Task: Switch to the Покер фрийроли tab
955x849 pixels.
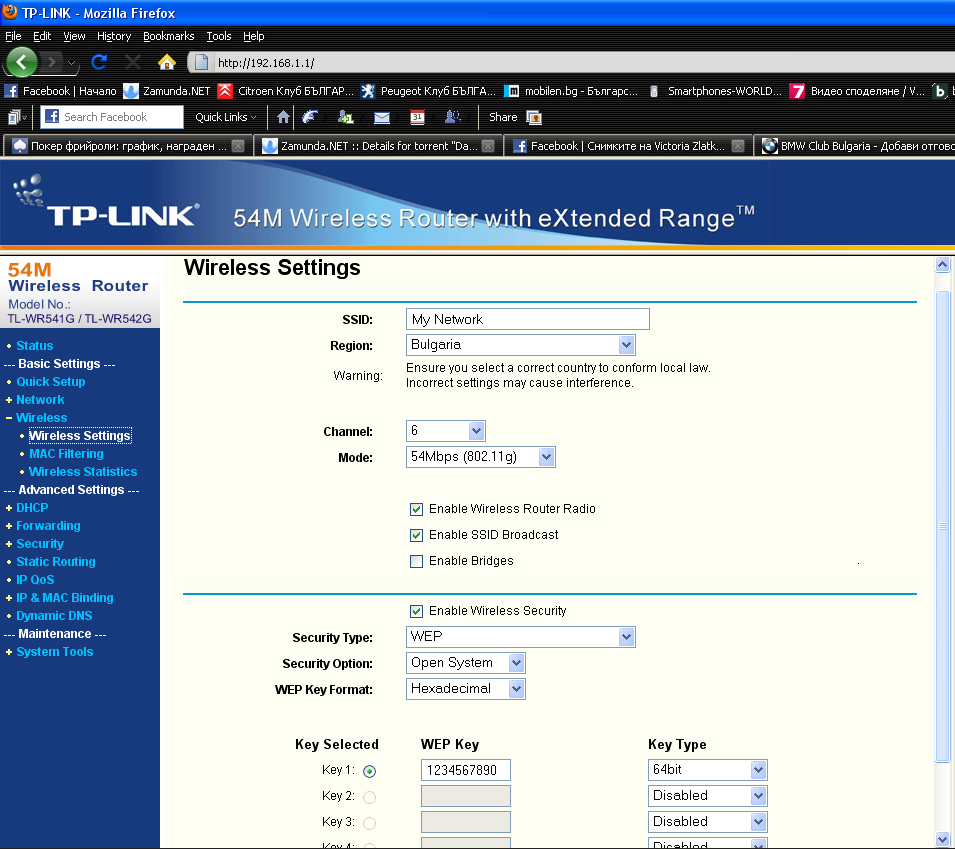Action: click(127, 146)
